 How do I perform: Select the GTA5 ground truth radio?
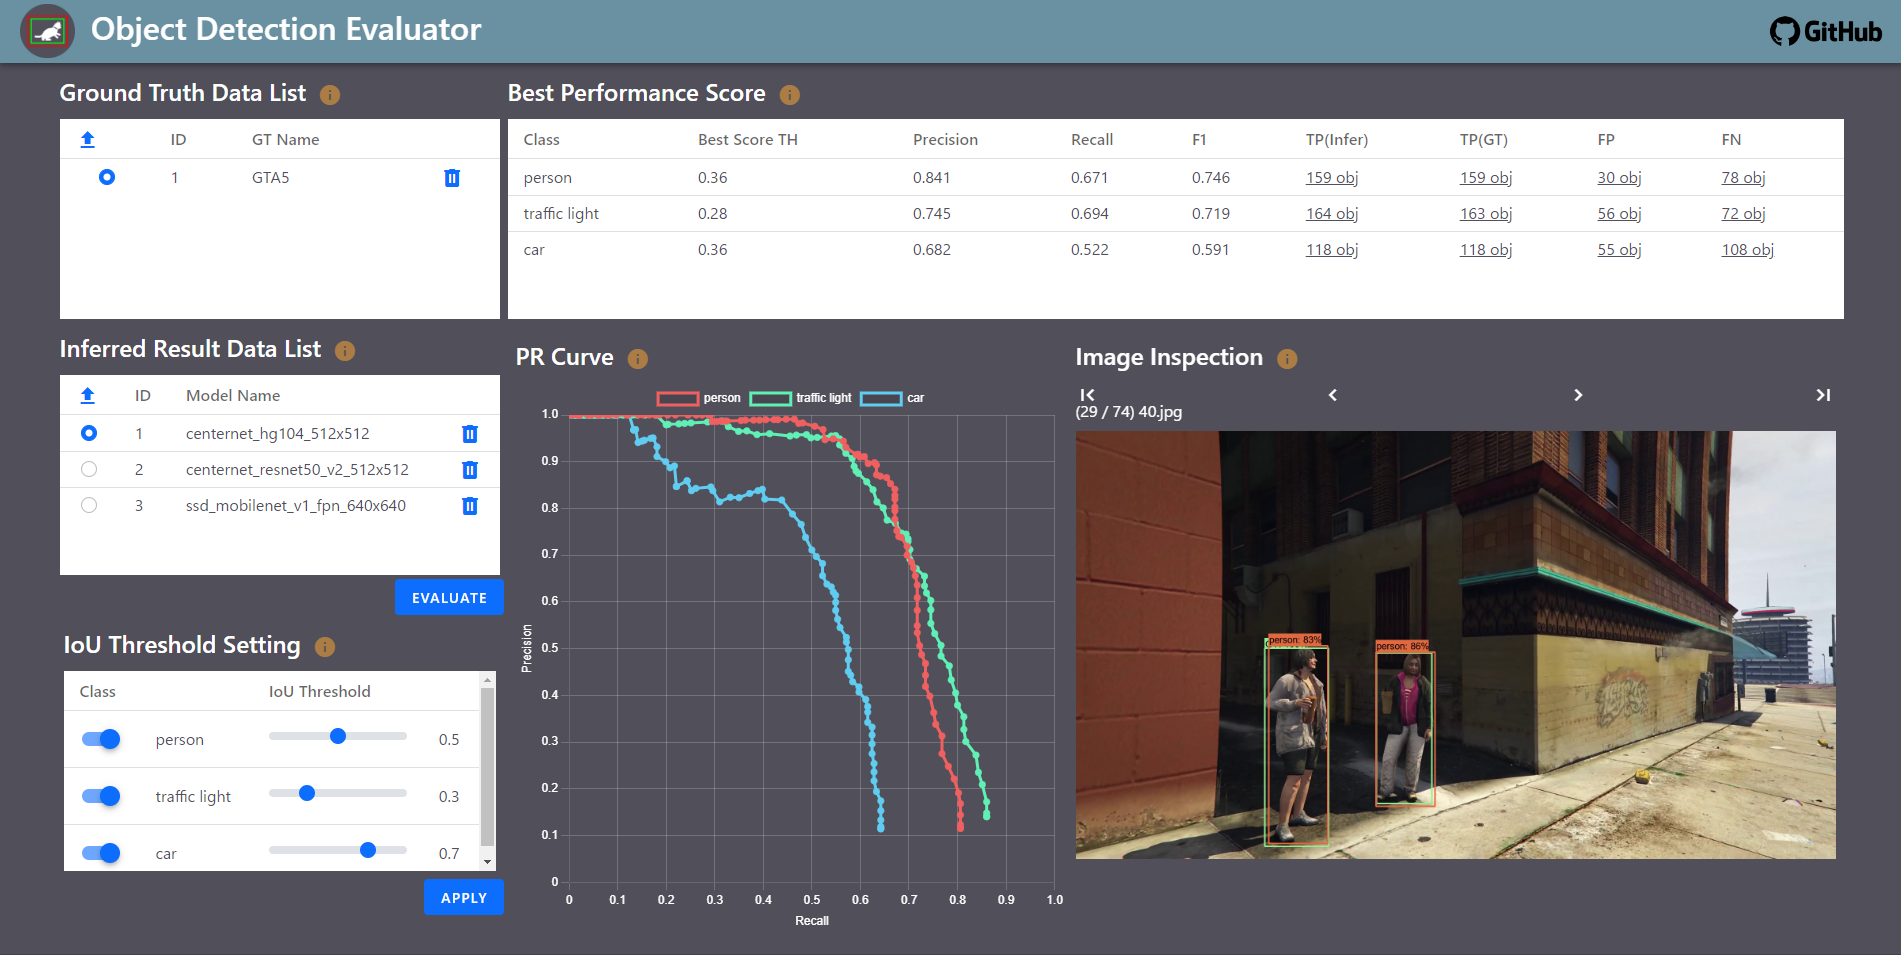point(107,178)
